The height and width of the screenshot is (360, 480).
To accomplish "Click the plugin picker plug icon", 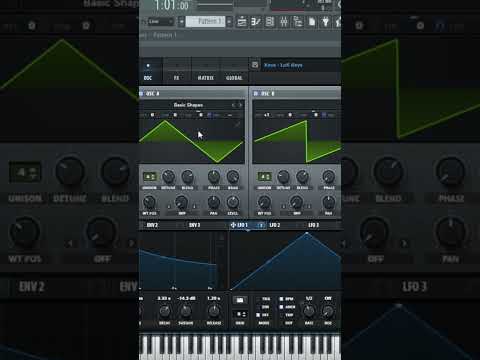I will [325, 22].
